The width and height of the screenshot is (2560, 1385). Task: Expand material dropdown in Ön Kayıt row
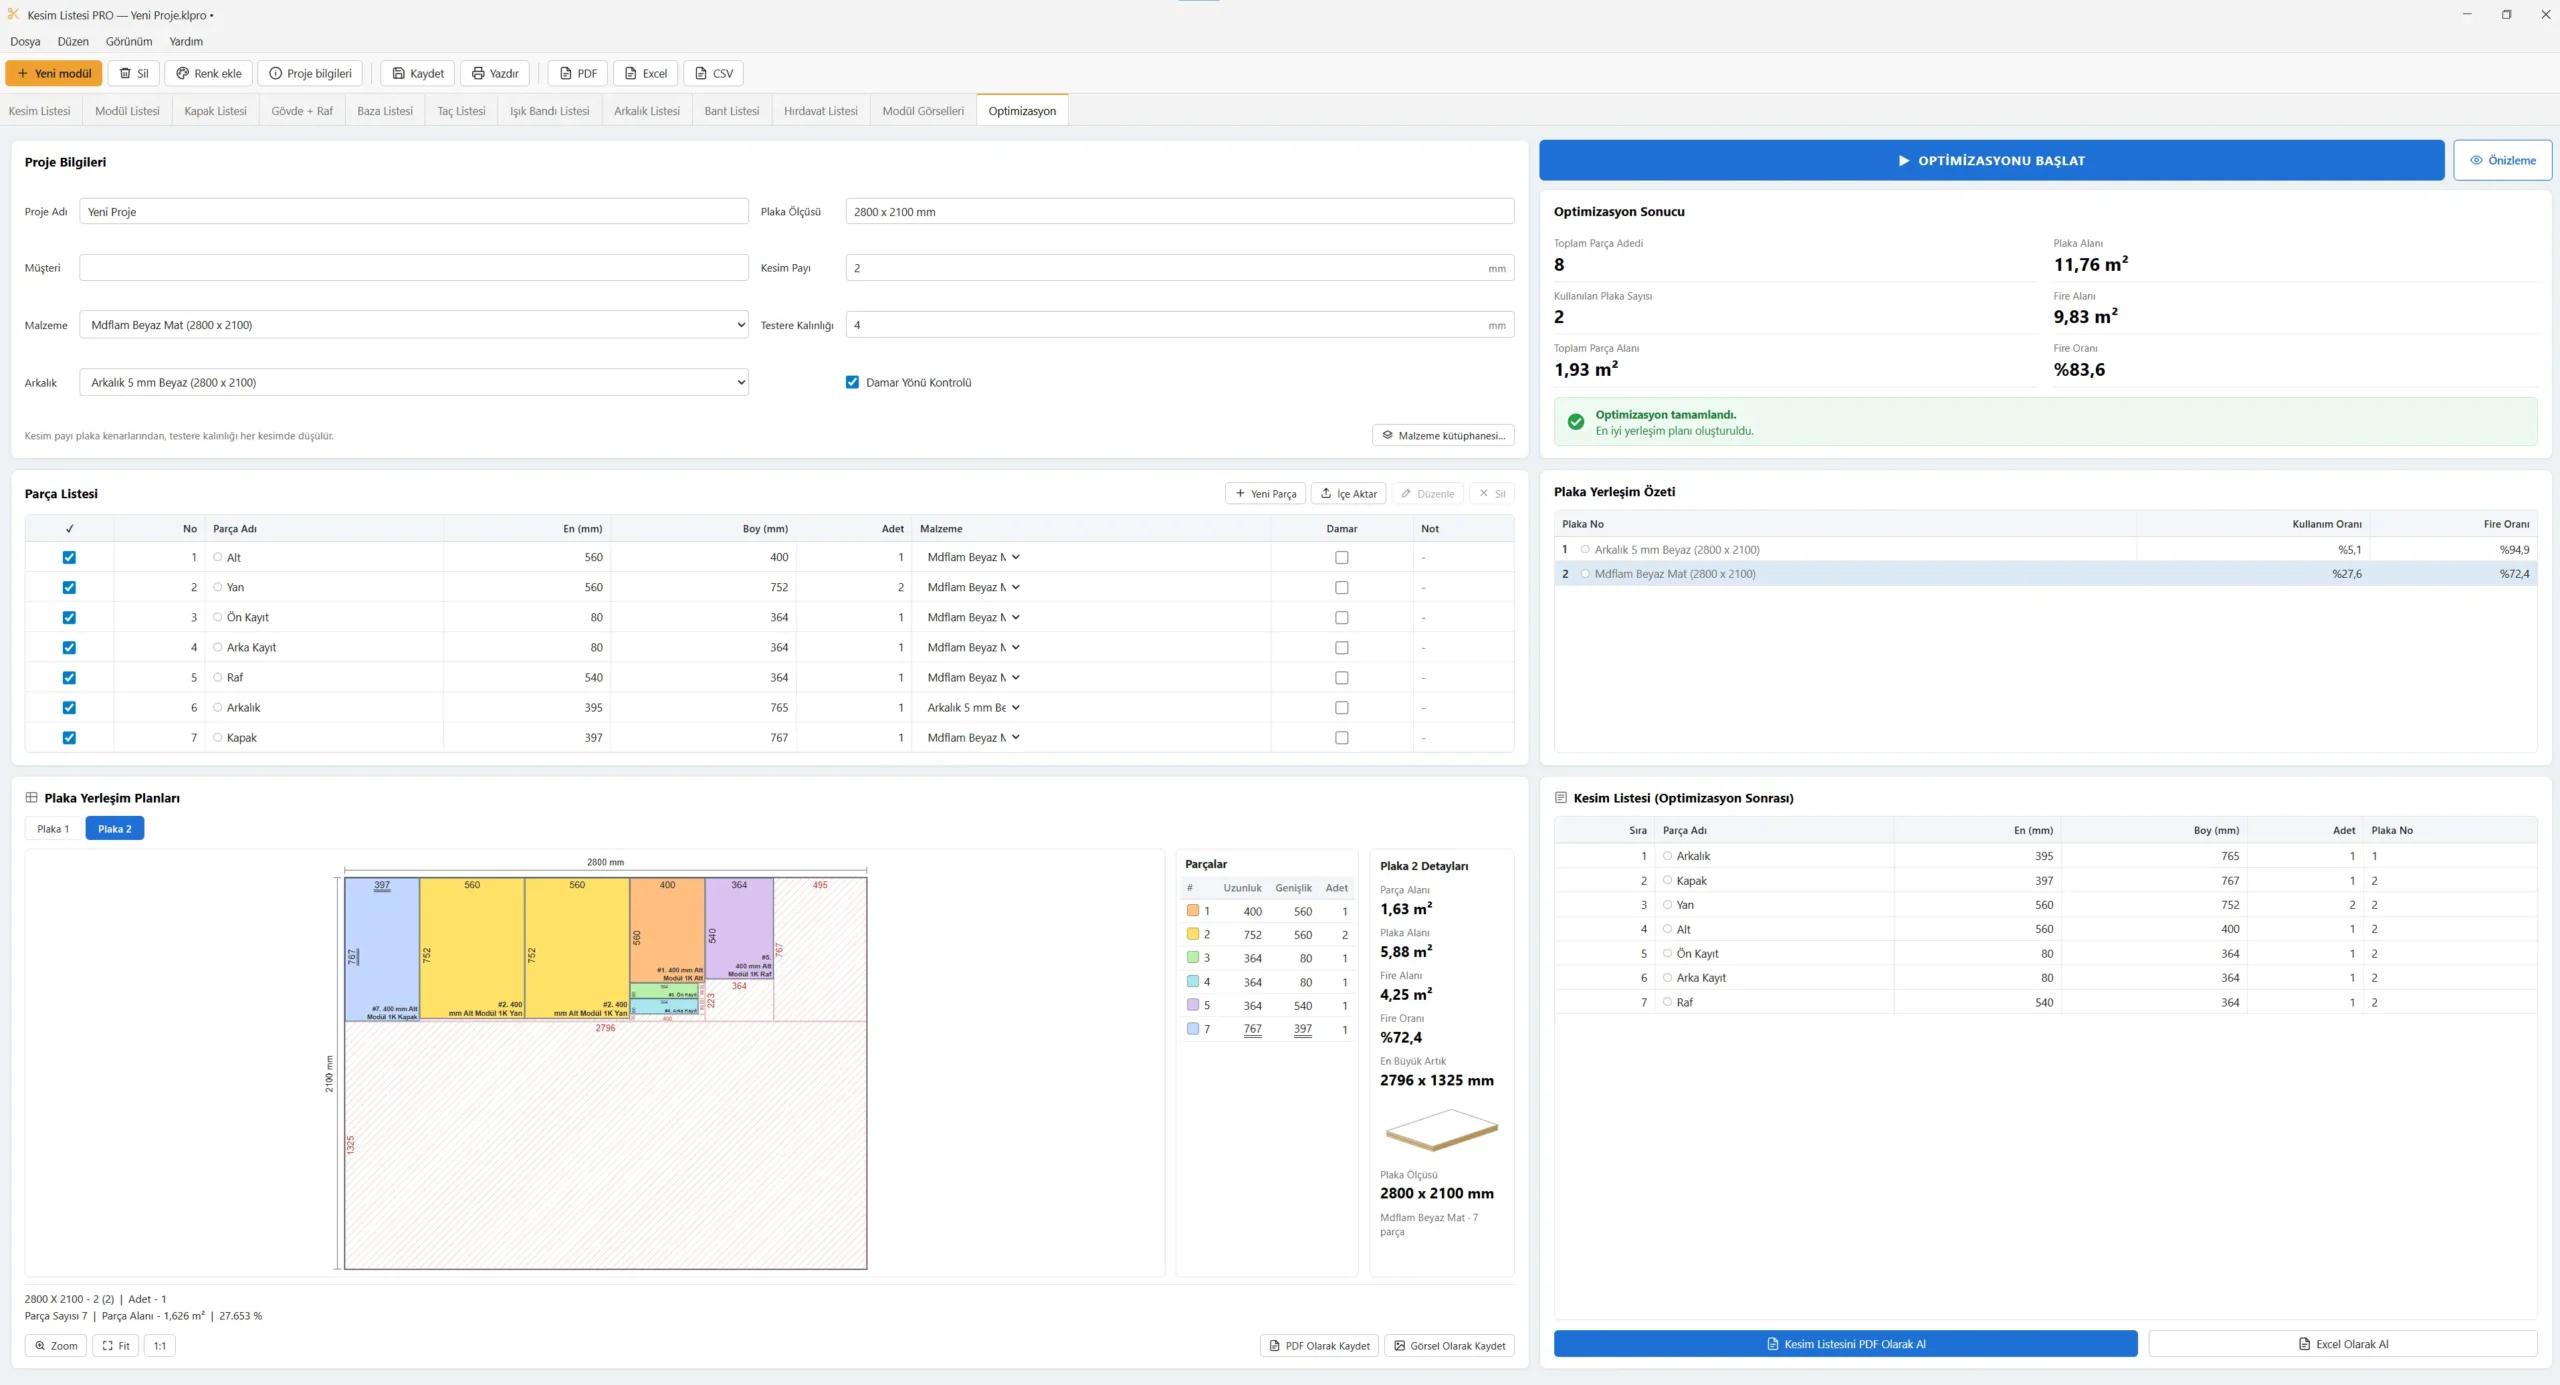(x=973, y=617)
